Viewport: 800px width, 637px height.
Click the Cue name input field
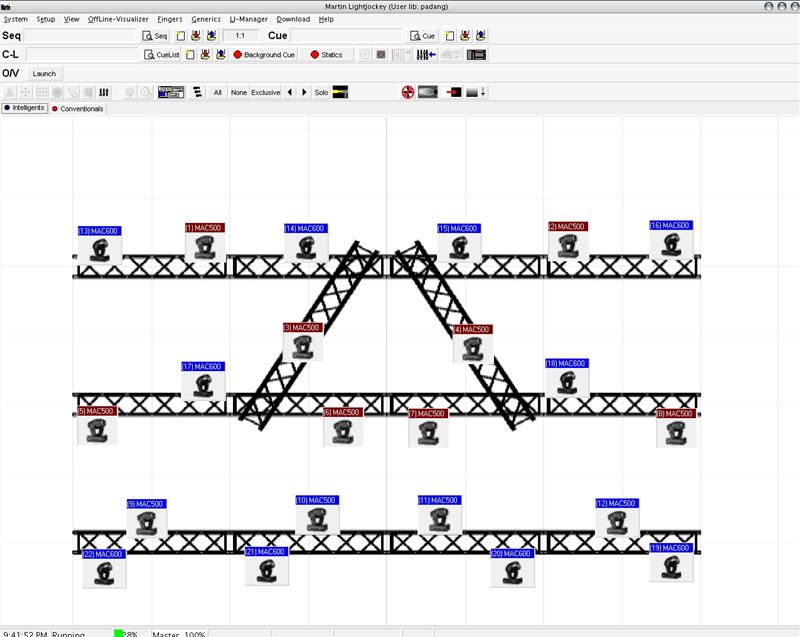tap(347, 36)
